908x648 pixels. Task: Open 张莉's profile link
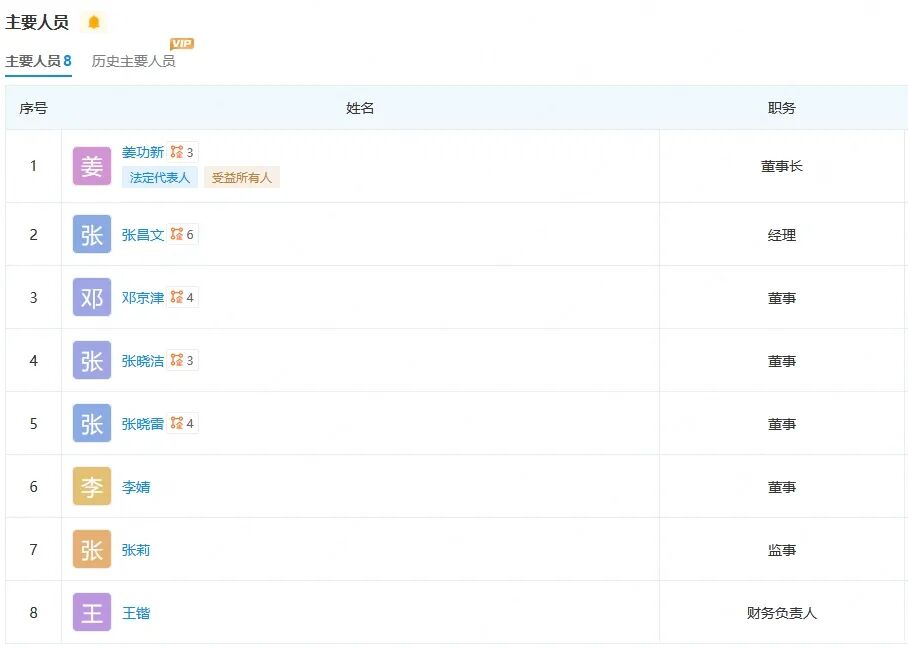coord(136,550)
